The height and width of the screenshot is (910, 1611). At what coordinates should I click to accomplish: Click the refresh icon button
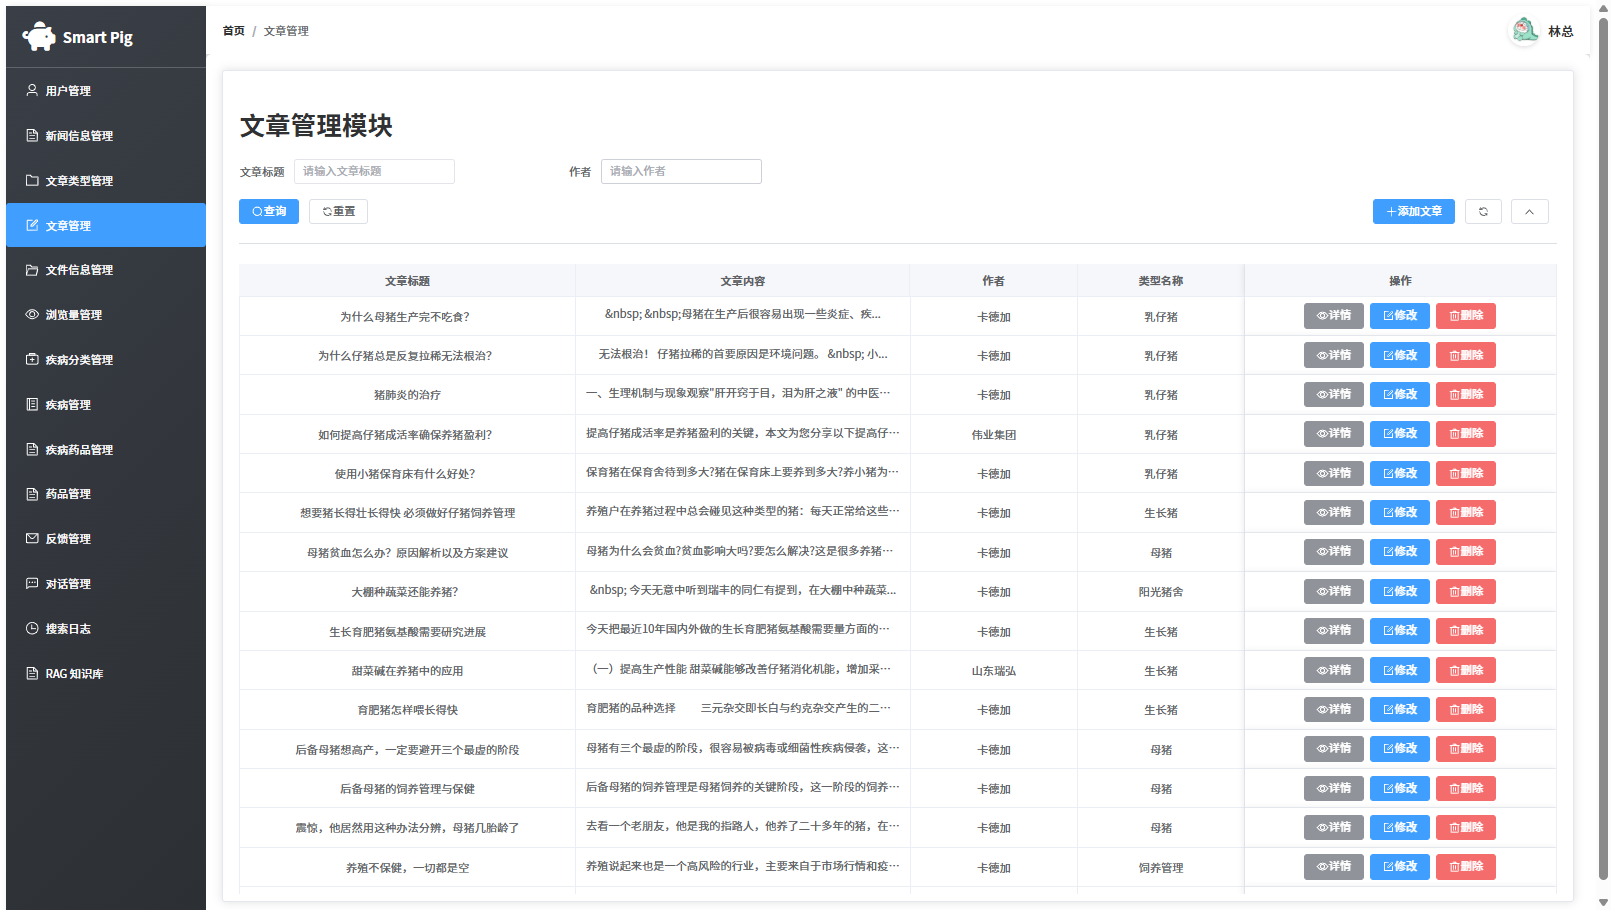click(1483, 211)
